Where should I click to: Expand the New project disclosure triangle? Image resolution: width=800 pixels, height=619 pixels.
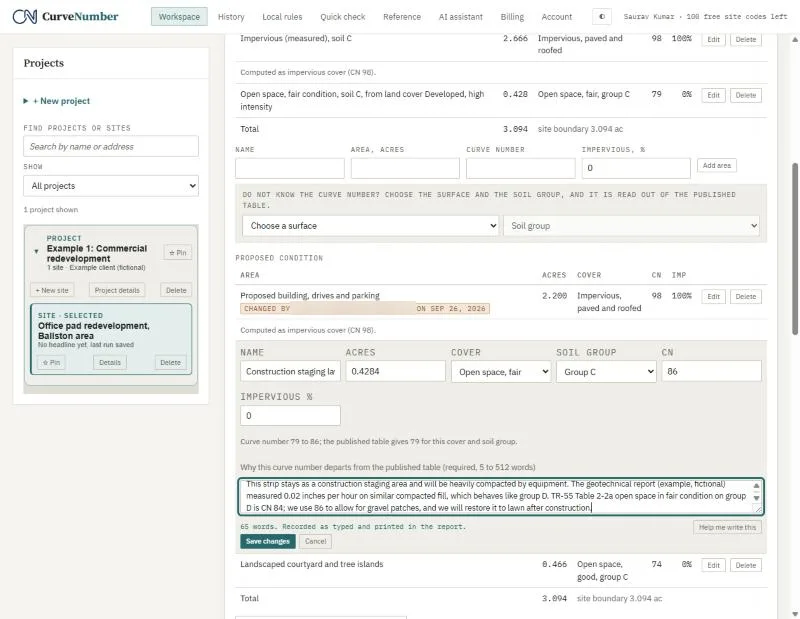point(26,101)
